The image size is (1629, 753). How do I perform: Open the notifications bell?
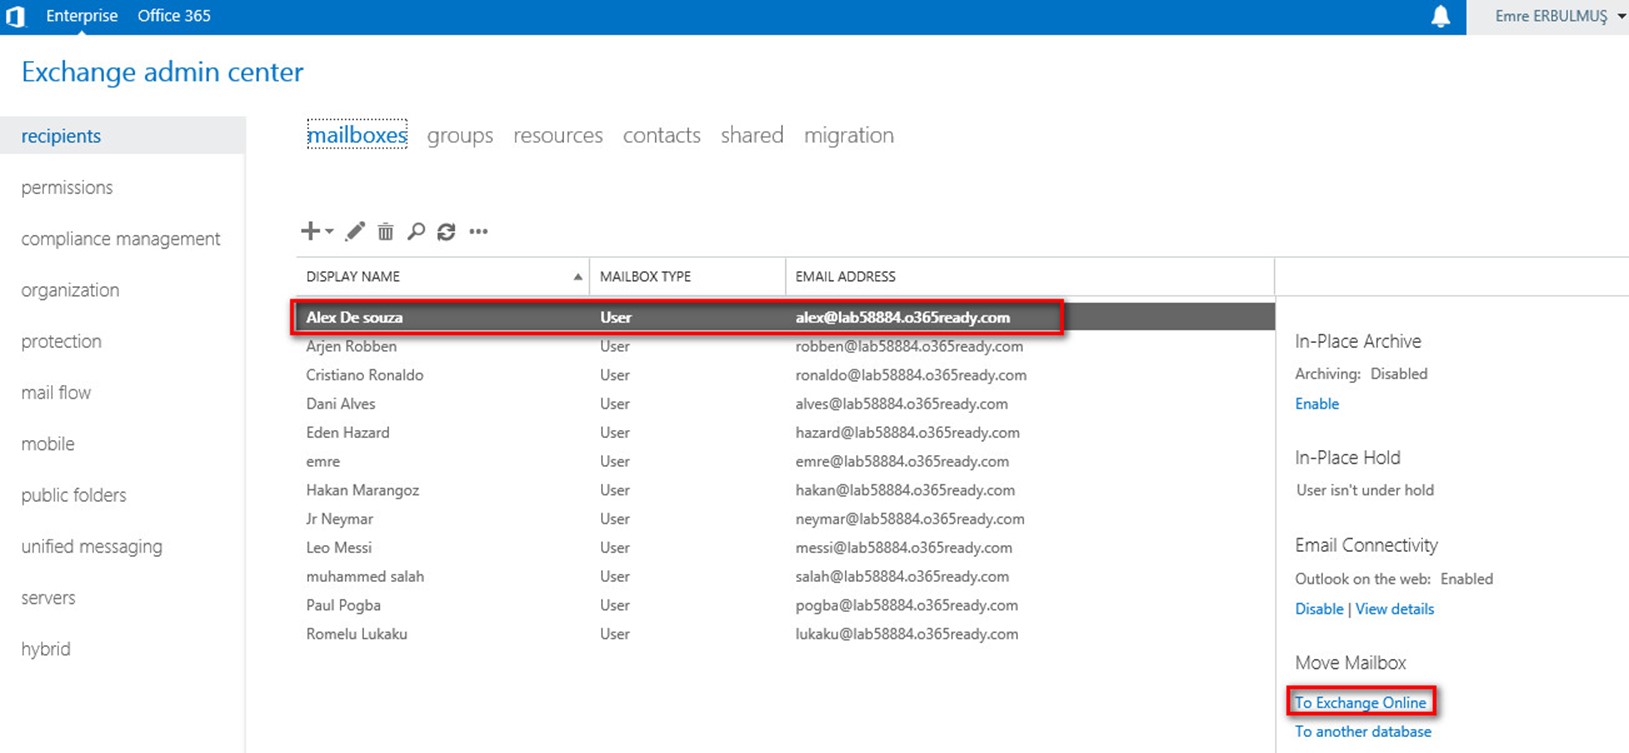(1440, 16)
